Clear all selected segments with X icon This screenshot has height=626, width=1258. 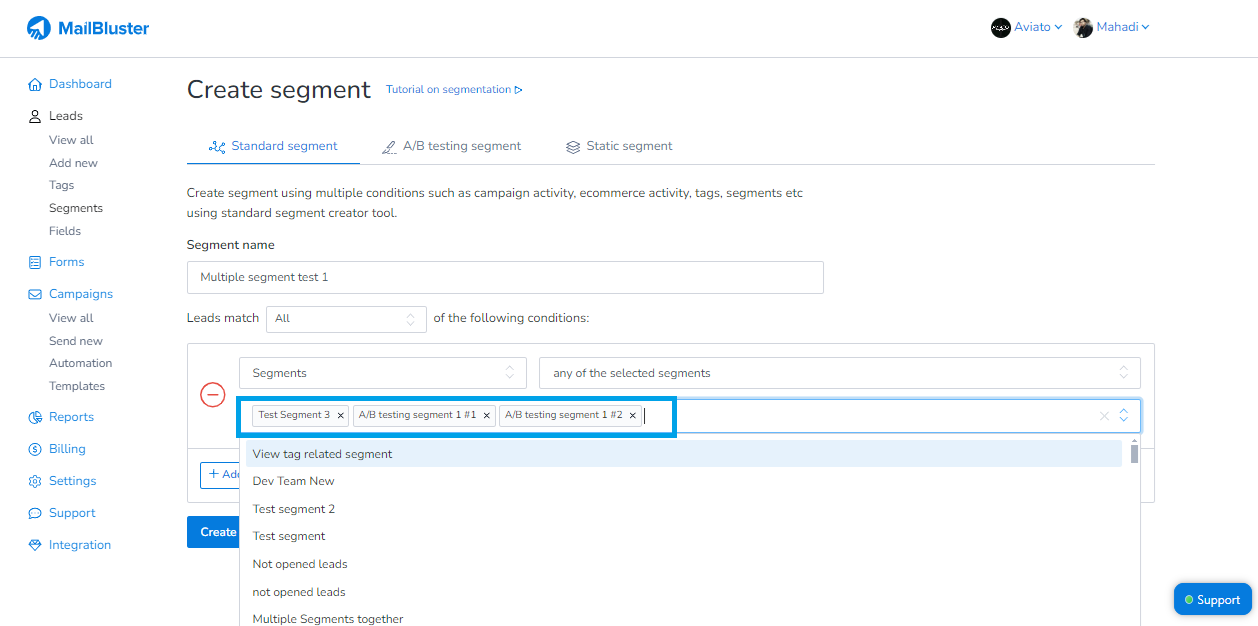click(1104, 416)
